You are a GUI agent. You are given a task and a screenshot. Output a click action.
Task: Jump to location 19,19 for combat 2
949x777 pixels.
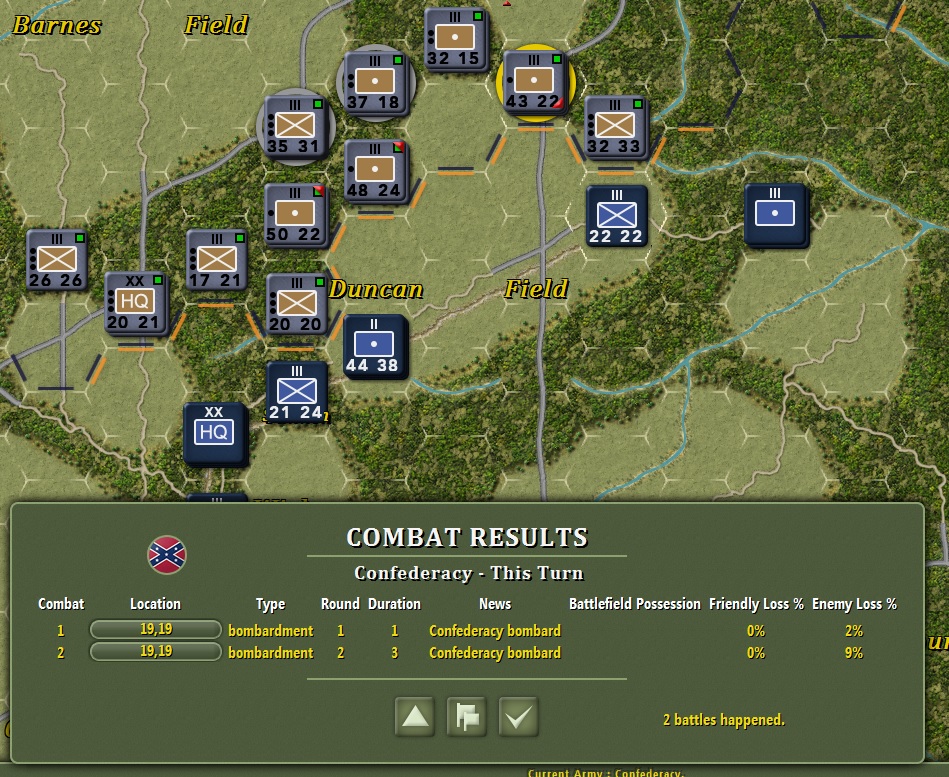point(156,651)
